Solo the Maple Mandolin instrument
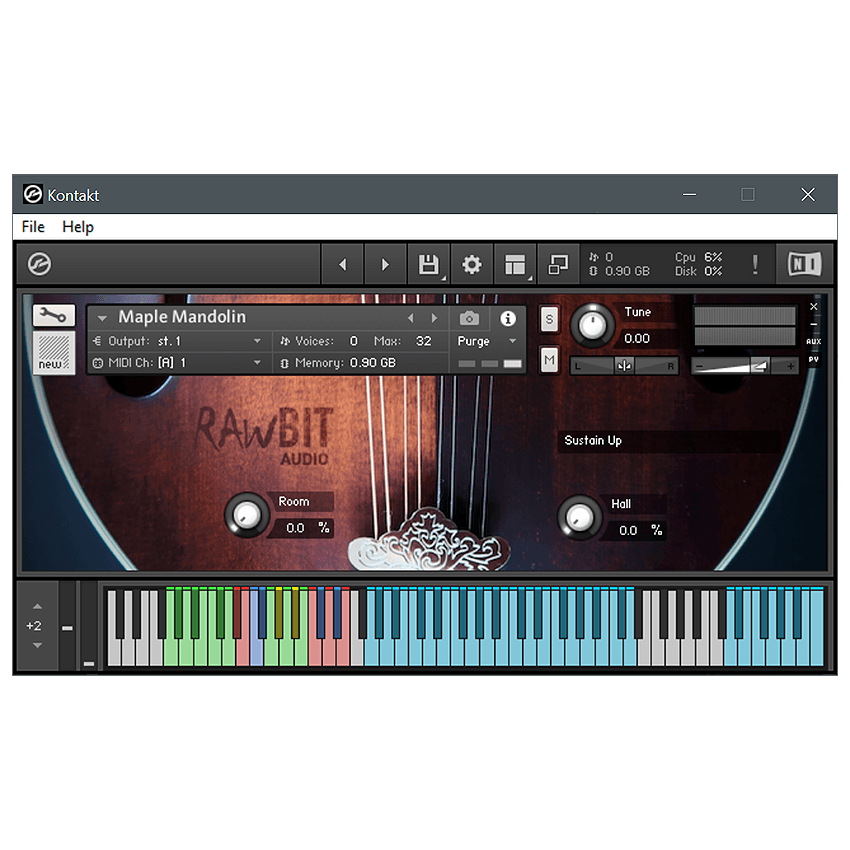 548,317
